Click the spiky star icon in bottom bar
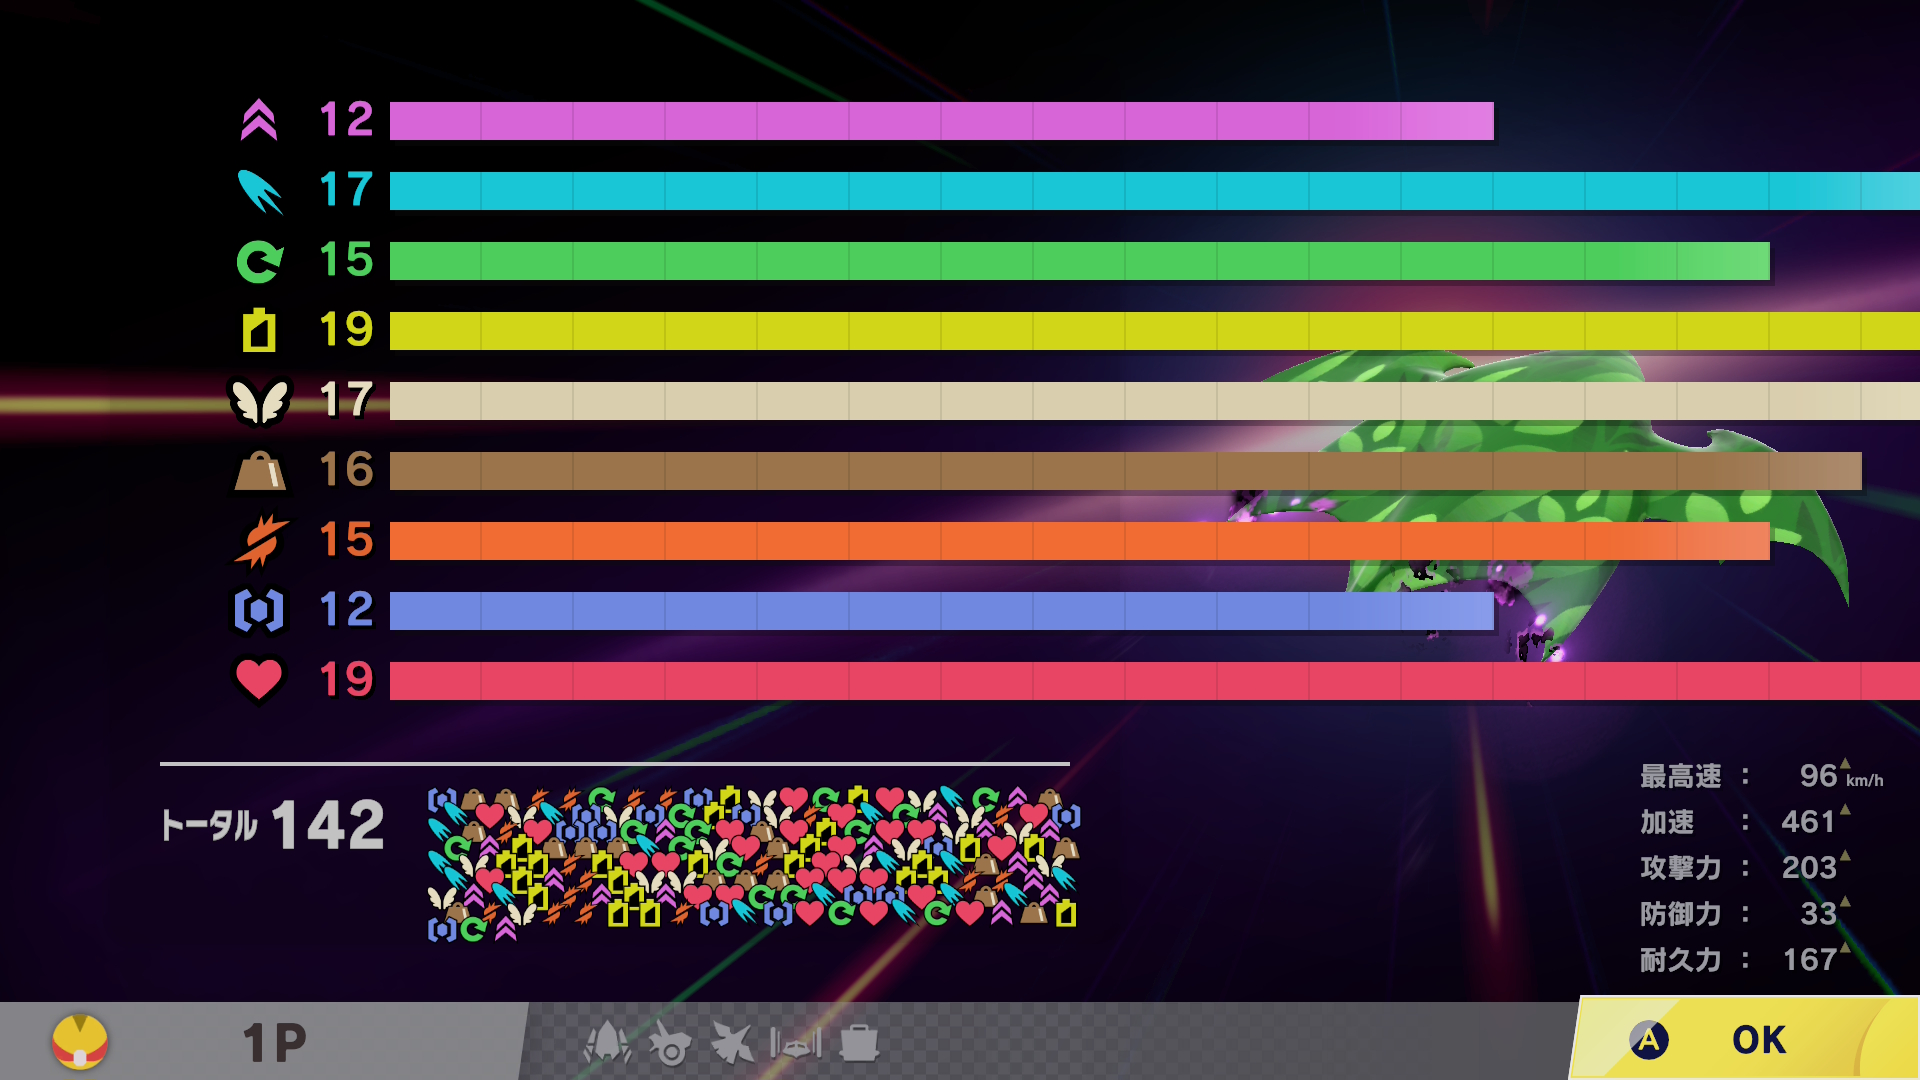 (733, 1043)
